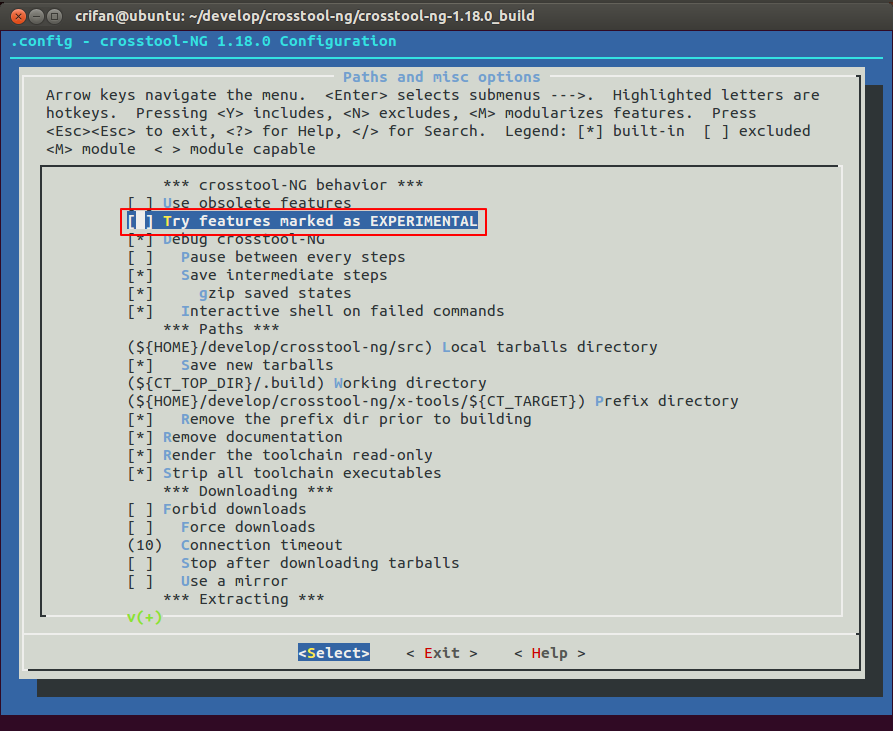Close the terminal window
The height and width of the screenshot is (731, 893).
pyautogui.click(x=18, y=16)
